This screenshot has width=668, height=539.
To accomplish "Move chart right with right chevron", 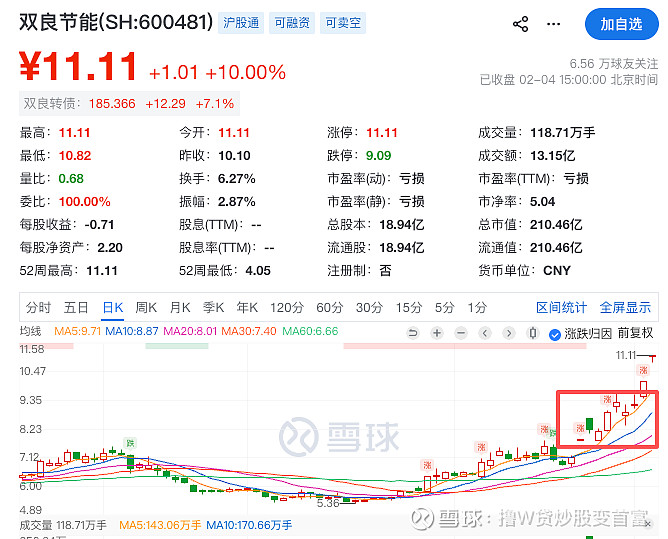I will coord(509,333).
